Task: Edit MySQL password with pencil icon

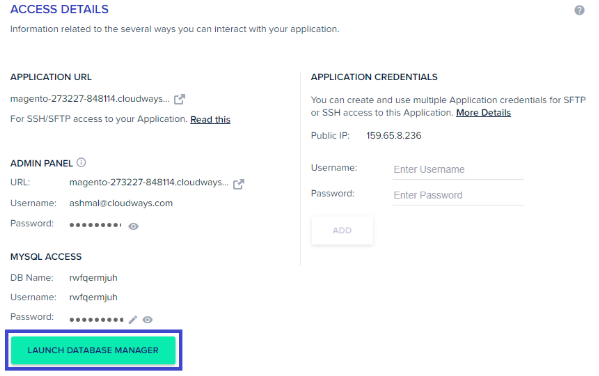Action: point(133,319)
